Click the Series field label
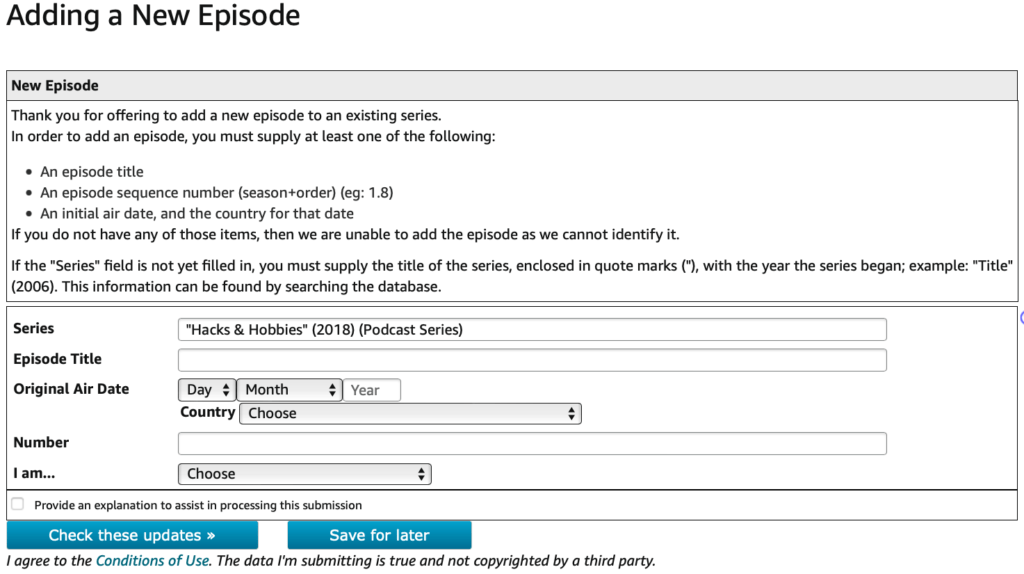This screenshot has height=574, width=1024. [34, 328]
